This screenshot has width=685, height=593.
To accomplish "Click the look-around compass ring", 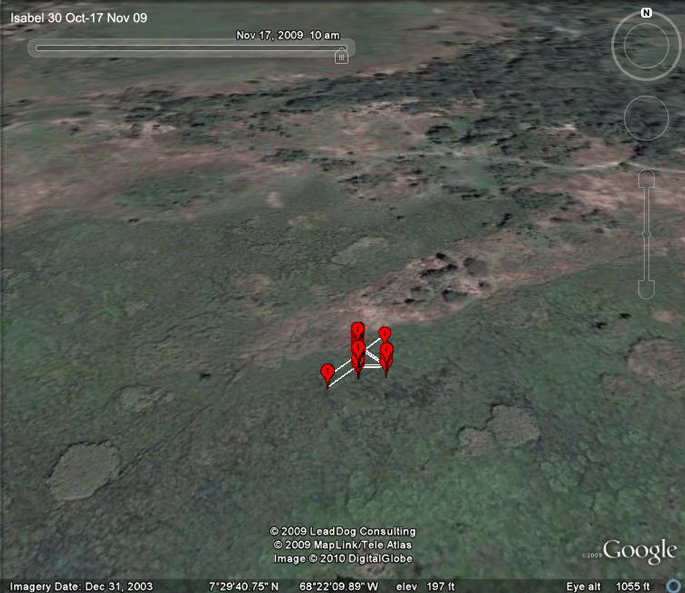I will 646,45.
